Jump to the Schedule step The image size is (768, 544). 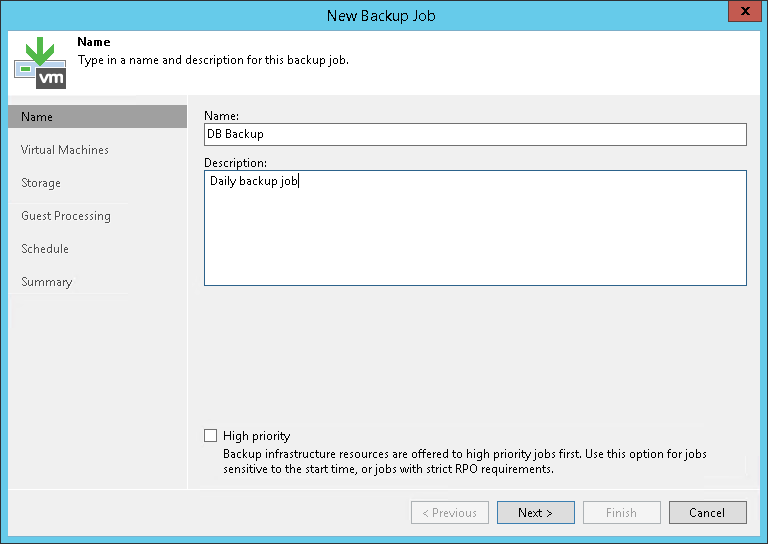point(45,249)
